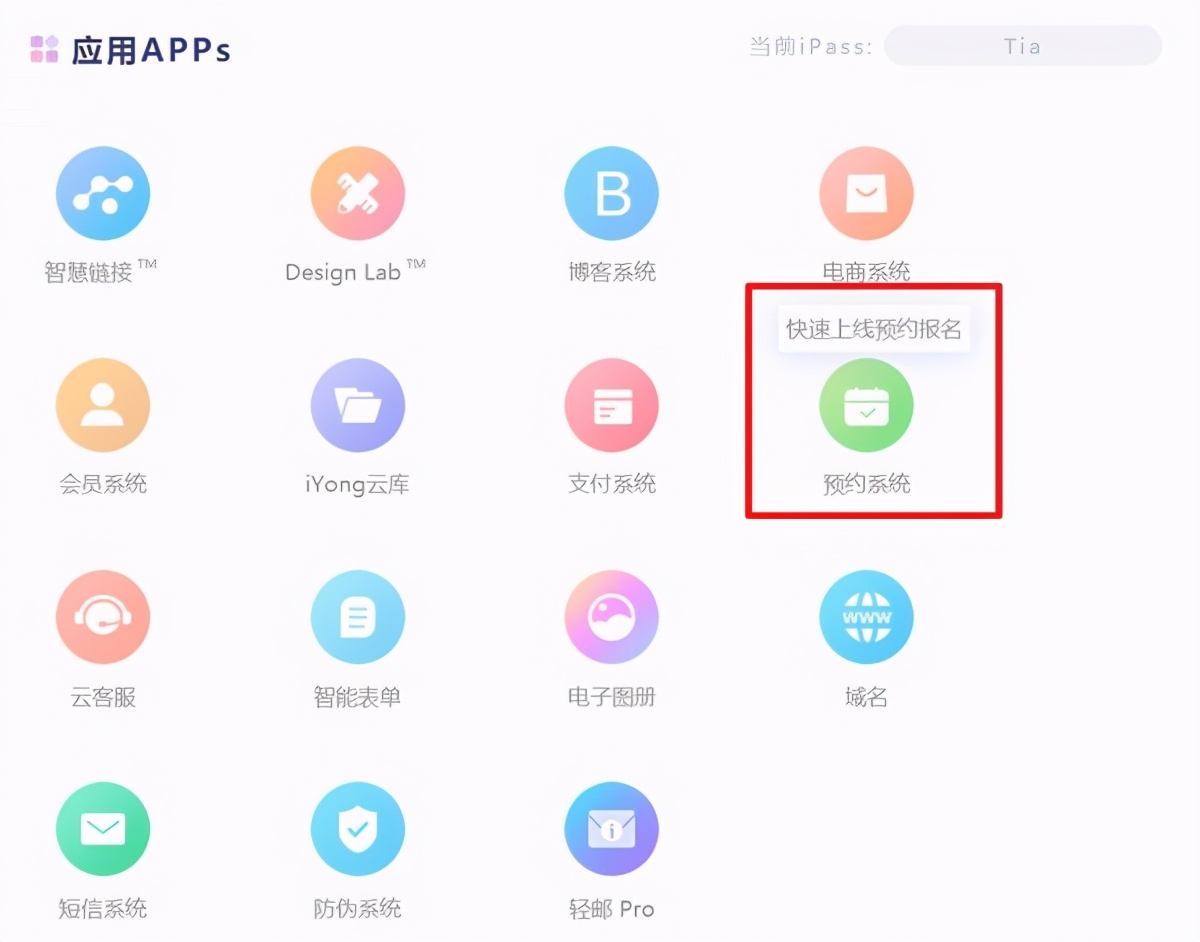Screen dimensions: 1200x942
Task: Click the 电子图册 label
Action: coord(612,697)
